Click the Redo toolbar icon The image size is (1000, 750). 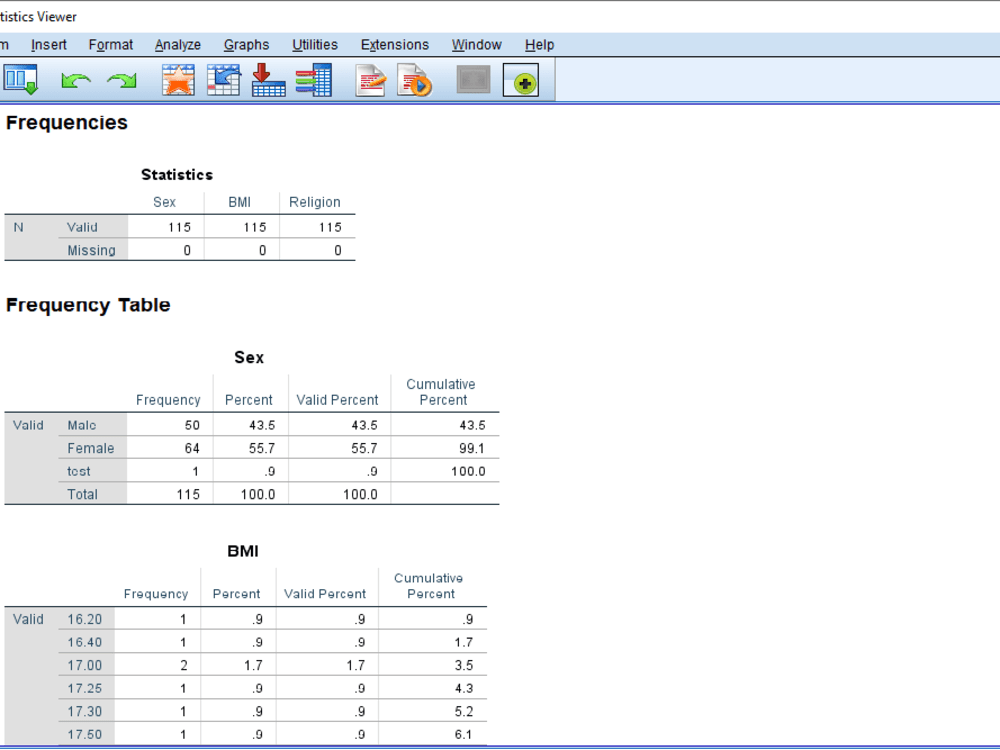click(x=120, y=79)
